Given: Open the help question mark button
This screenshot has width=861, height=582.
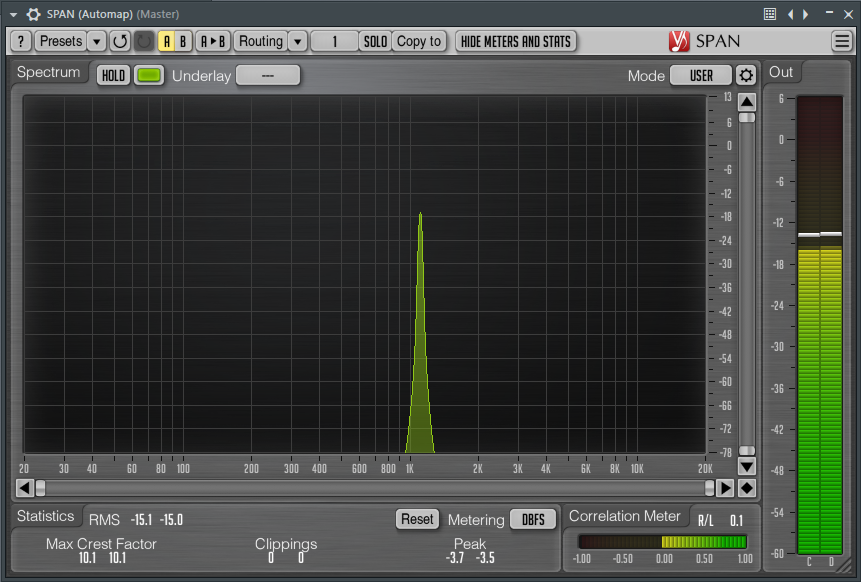Looking at the screenshot, I should pos(21,41).
